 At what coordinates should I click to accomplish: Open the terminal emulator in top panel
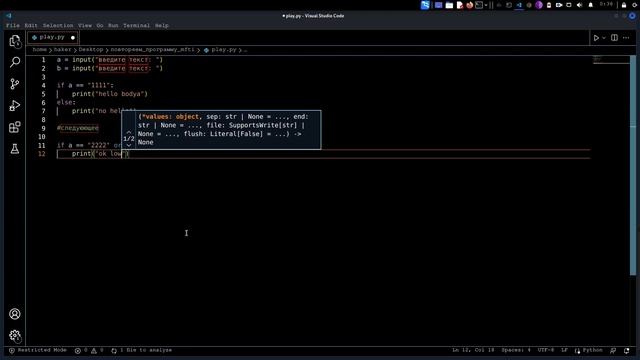tap(479, 5)
